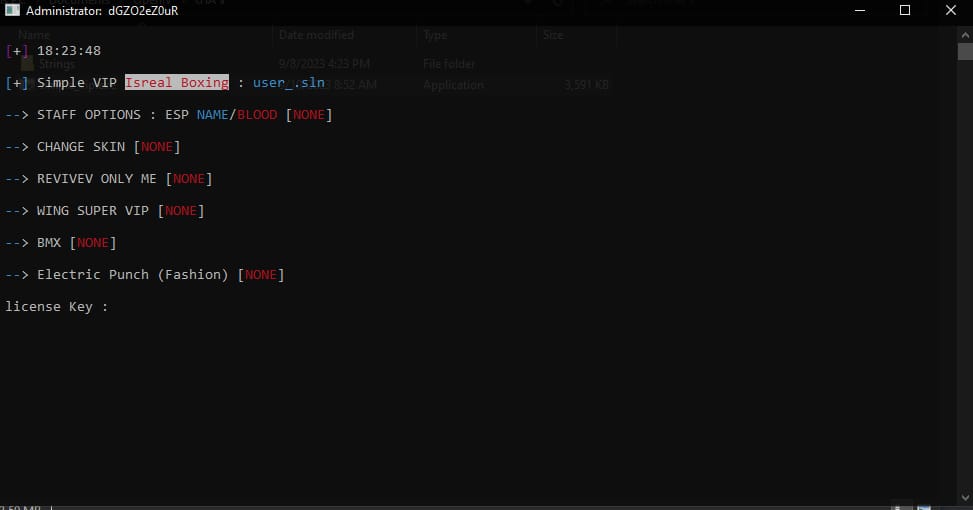Image resolution: width=973 pixels, height=510 pixels.
Task: Maximize the Administrator console window
Action: pyautogui.click(x=905, y=11)
